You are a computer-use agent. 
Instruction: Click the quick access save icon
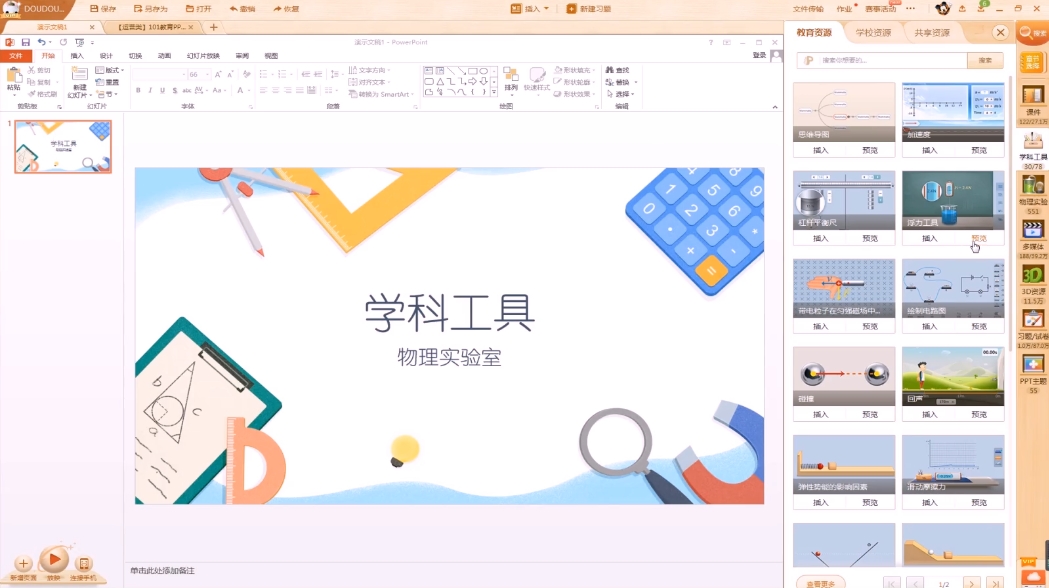[x=25, y=42]
